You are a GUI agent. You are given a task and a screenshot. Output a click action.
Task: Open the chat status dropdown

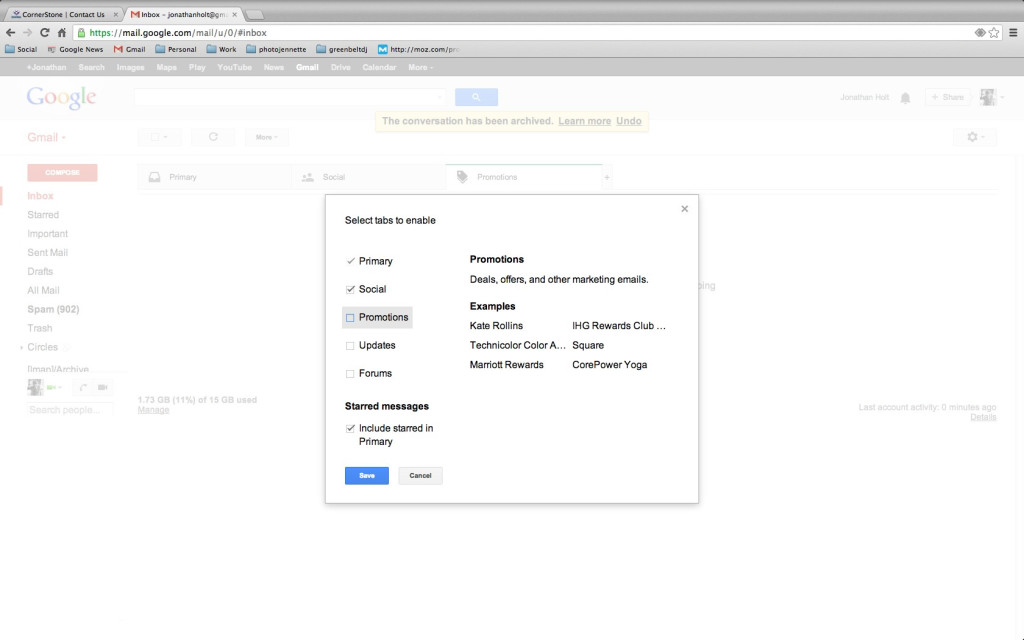(54, 387)
